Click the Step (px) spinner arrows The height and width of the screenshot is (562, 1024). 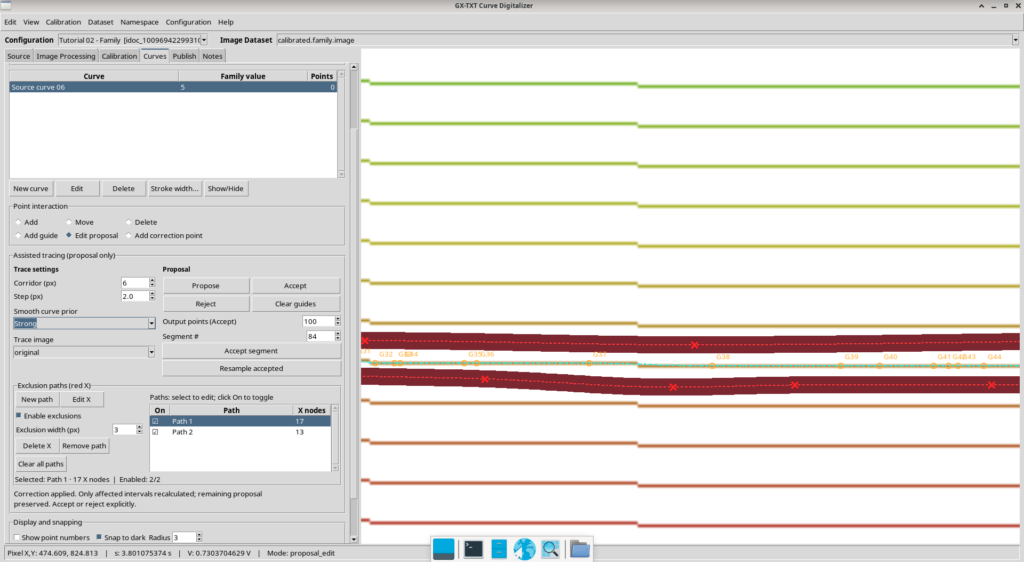tap(152, 296)
